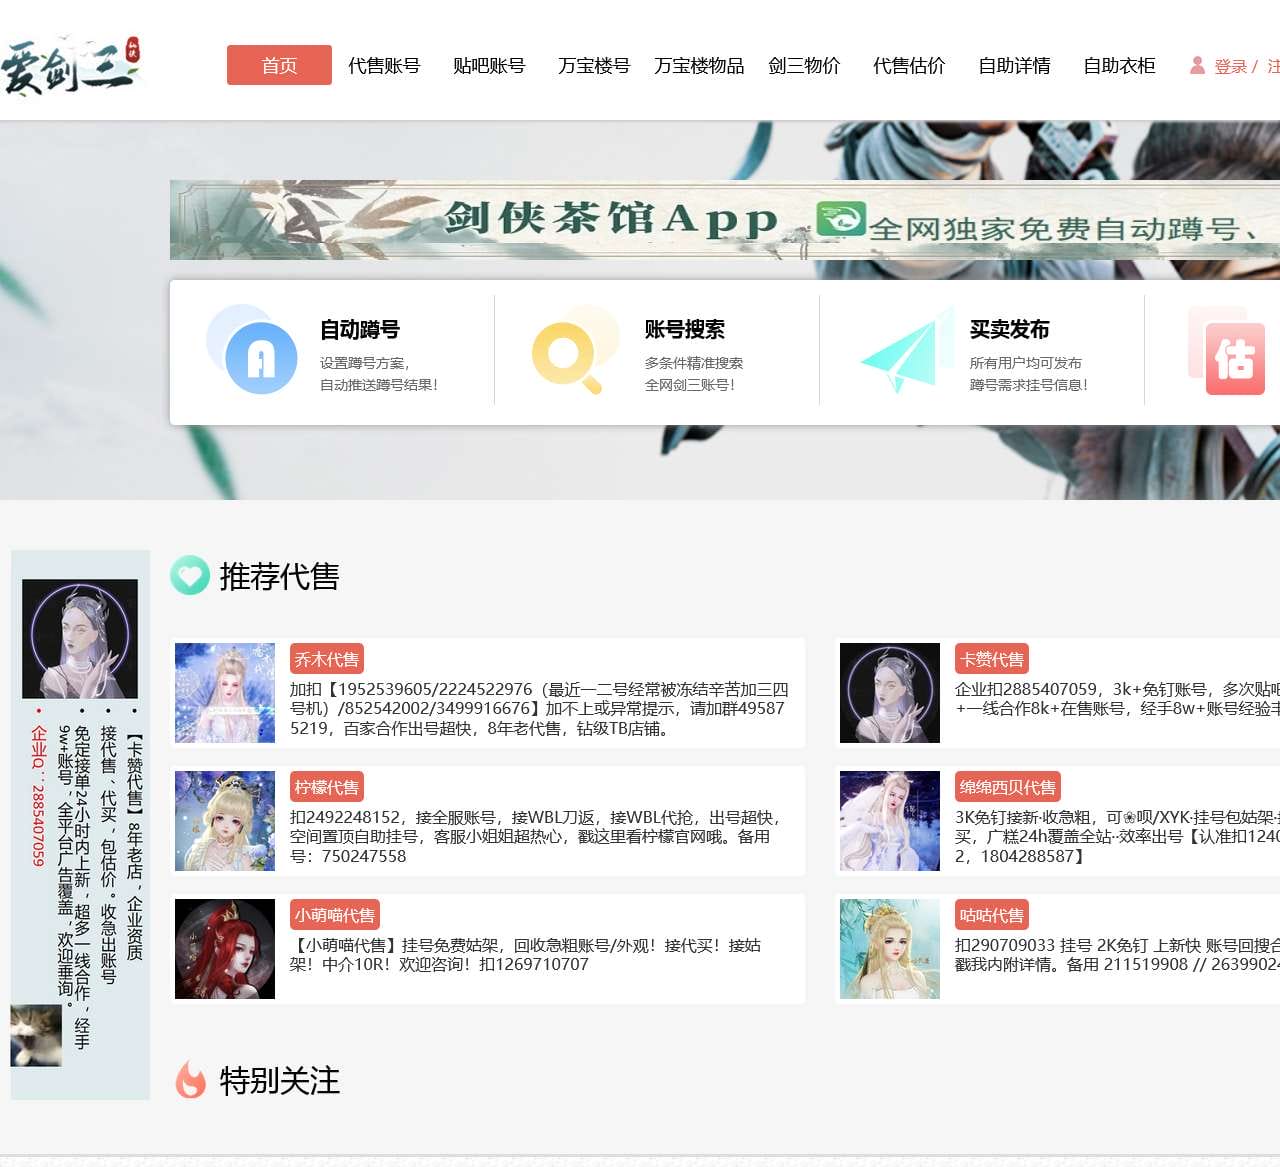Click the 登录 login link
The width and height of the screenshot is (1280, 1167).
pos(1230,66)
